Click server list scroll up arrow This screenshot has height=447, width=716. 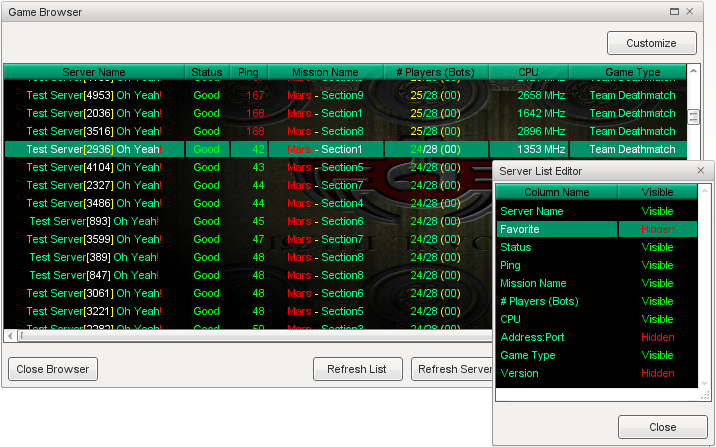(693, 71)
